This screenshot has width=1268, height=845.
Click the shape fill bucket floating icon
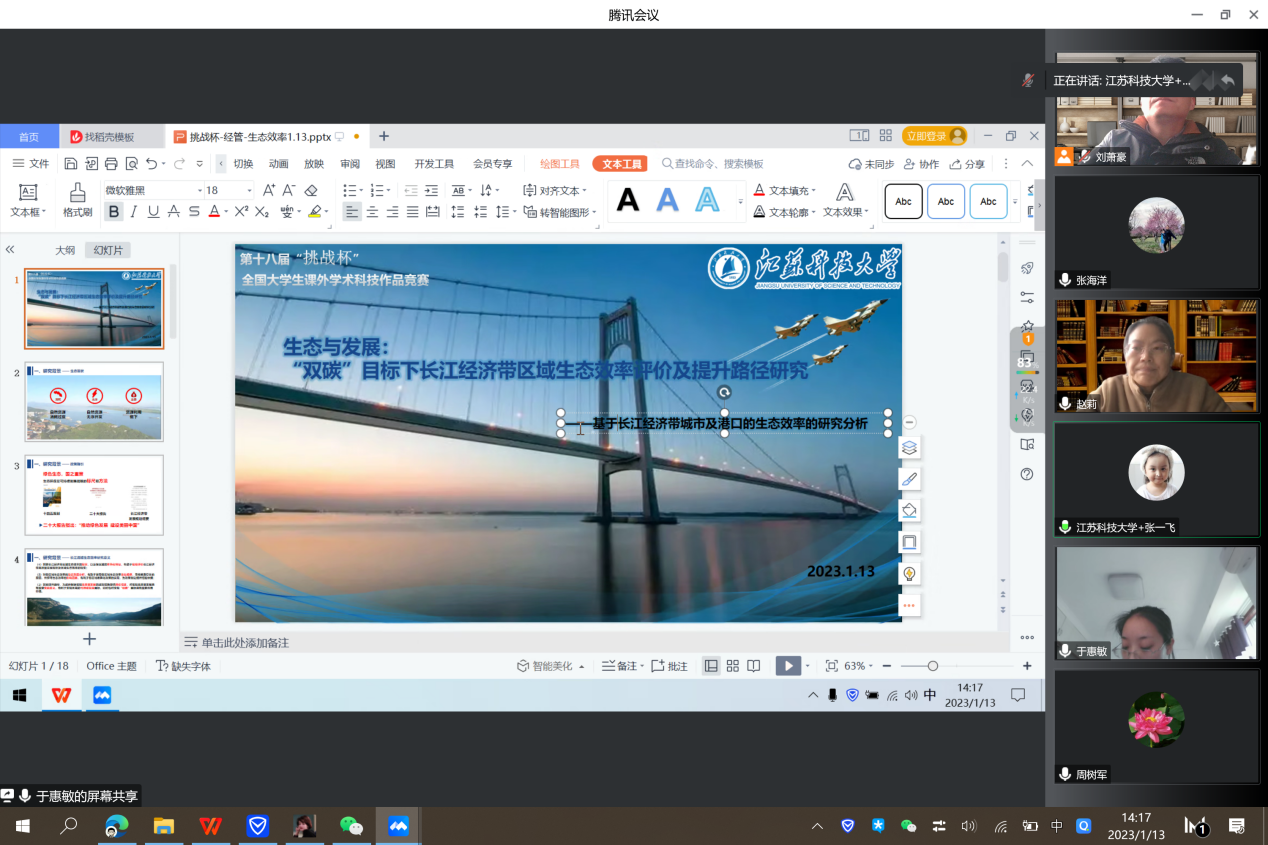click(909, 511)
